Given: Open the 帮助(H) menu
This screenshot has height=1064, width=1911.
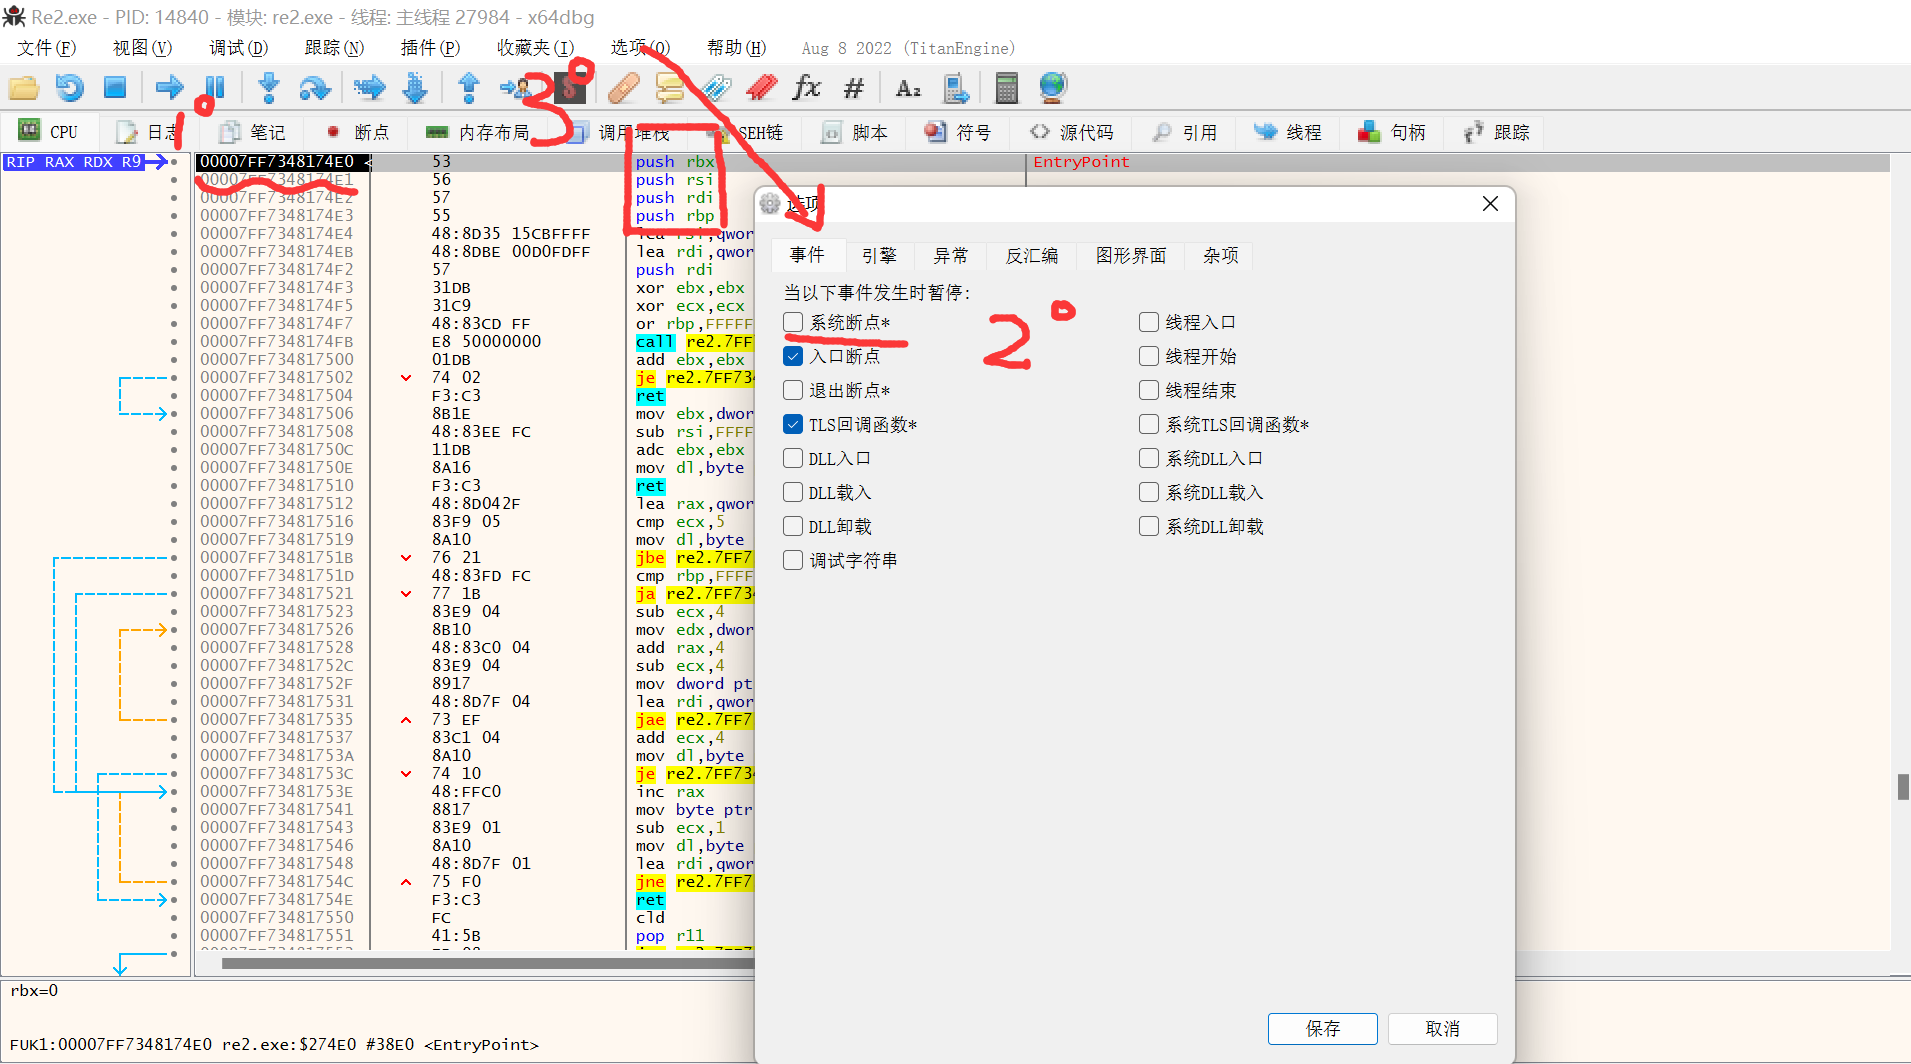Looking at the screenshot, I should 736,48.
